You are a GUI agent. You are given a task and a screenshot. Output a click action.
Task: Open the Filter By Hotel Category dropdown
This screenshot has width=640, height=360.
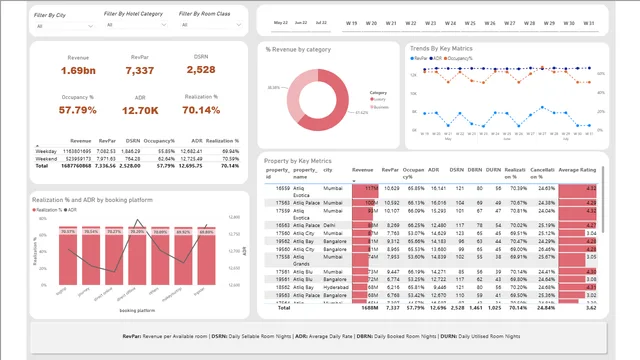click(x=136, y=25)
